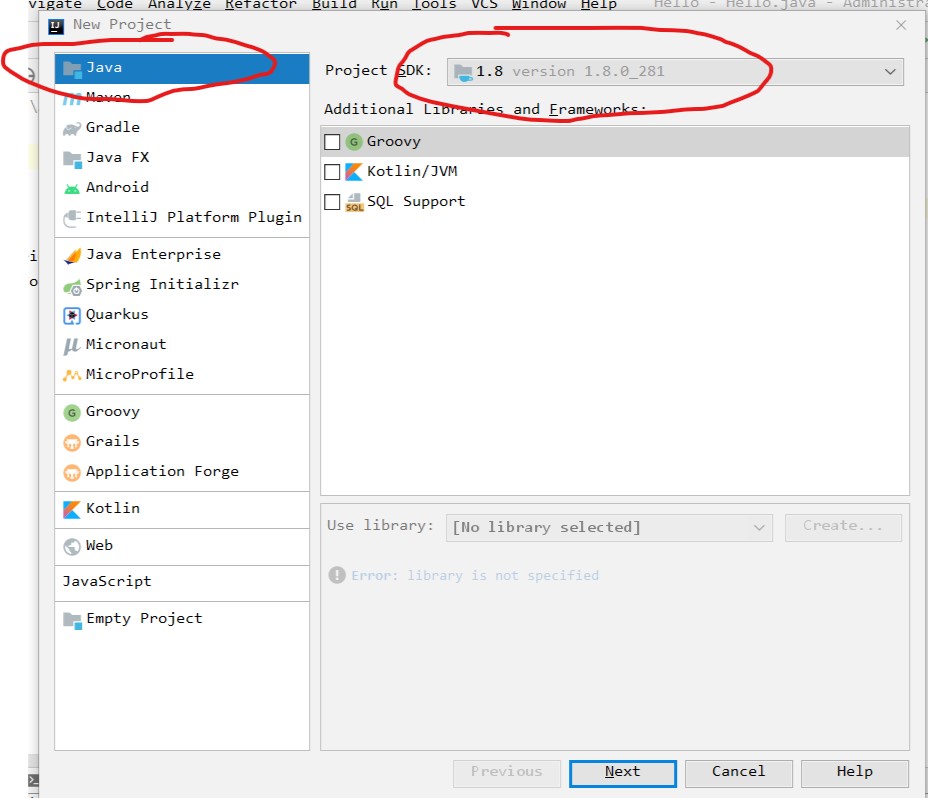Choose the Gradle elephant icon
Screen dimensions: 928x798
pos(72,128)
